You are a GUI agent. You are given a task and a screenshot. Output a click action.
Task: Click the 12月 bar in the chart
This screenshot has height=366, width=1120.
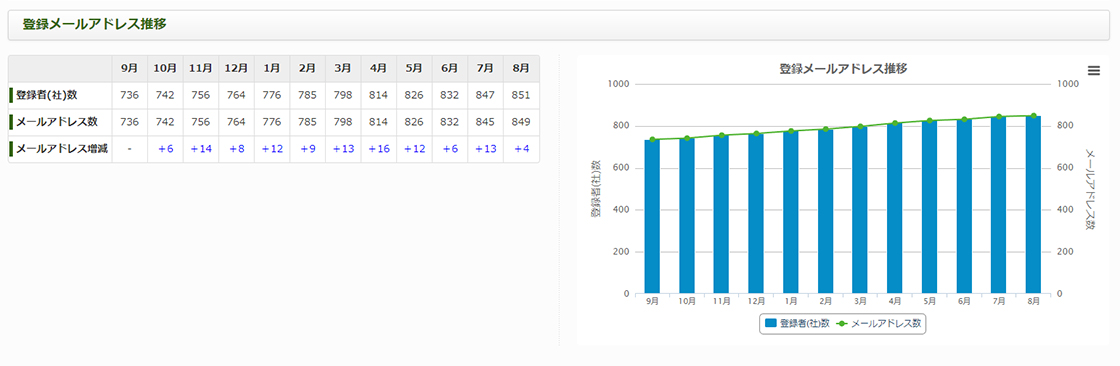click(756, 214)
